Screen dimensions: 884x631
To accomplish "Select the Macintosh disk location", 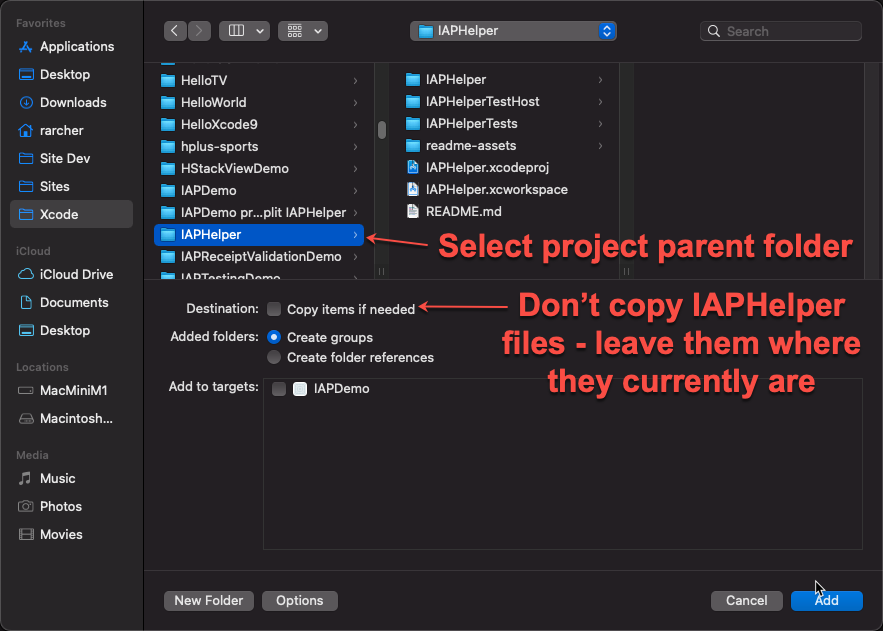I will pos(71,418).
